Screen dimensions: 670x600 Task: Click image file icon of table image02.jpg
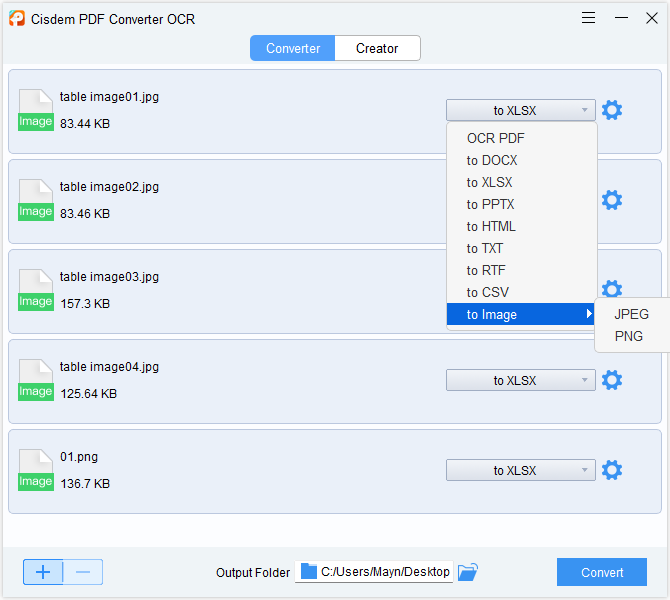[36, 200]
